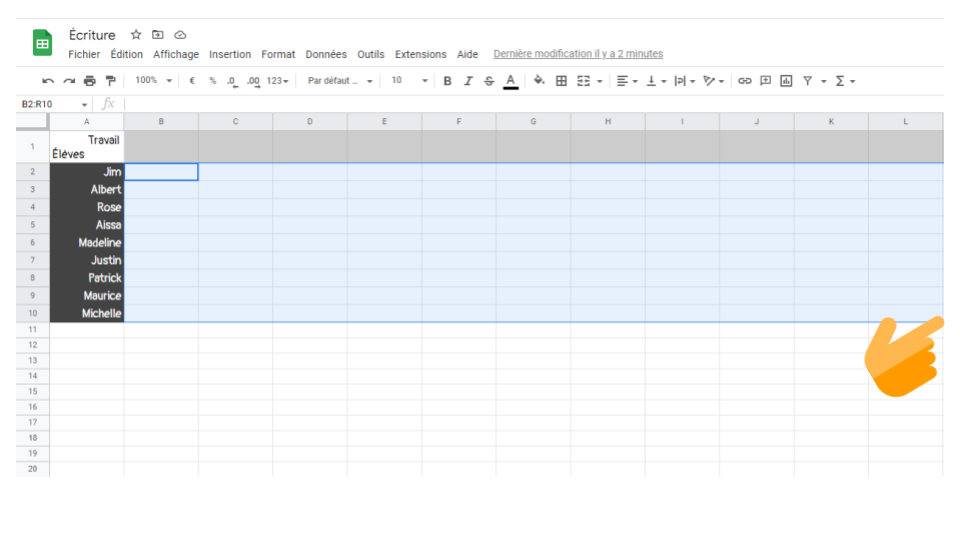Viewport: 960px width, 540px height.
Task: Star the Écriture document
Action: click(x=136, y=35)
